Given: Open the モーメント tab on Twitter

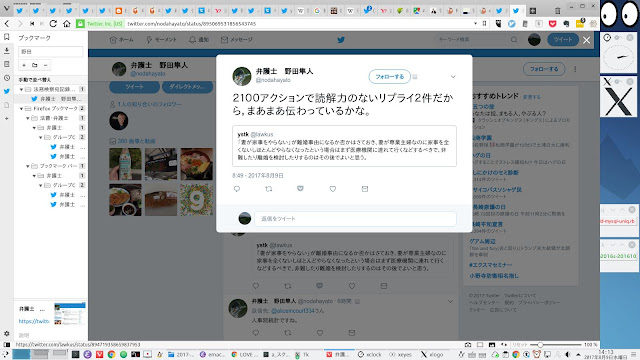Looking at the screenshot, I should (x=161, y=40).
